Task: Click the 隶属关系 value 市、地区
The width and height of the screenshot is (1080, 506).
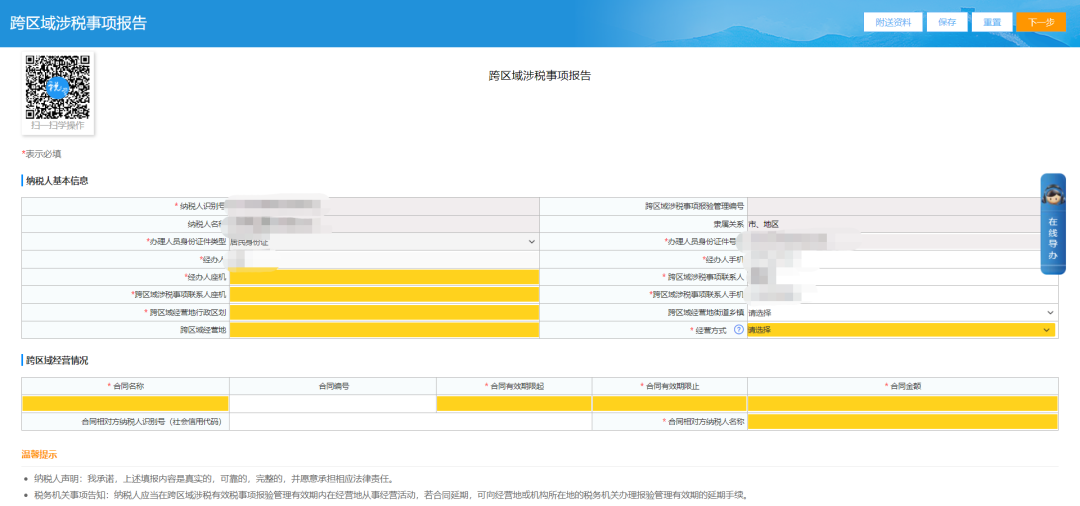Action: click(x=763, y=224)
